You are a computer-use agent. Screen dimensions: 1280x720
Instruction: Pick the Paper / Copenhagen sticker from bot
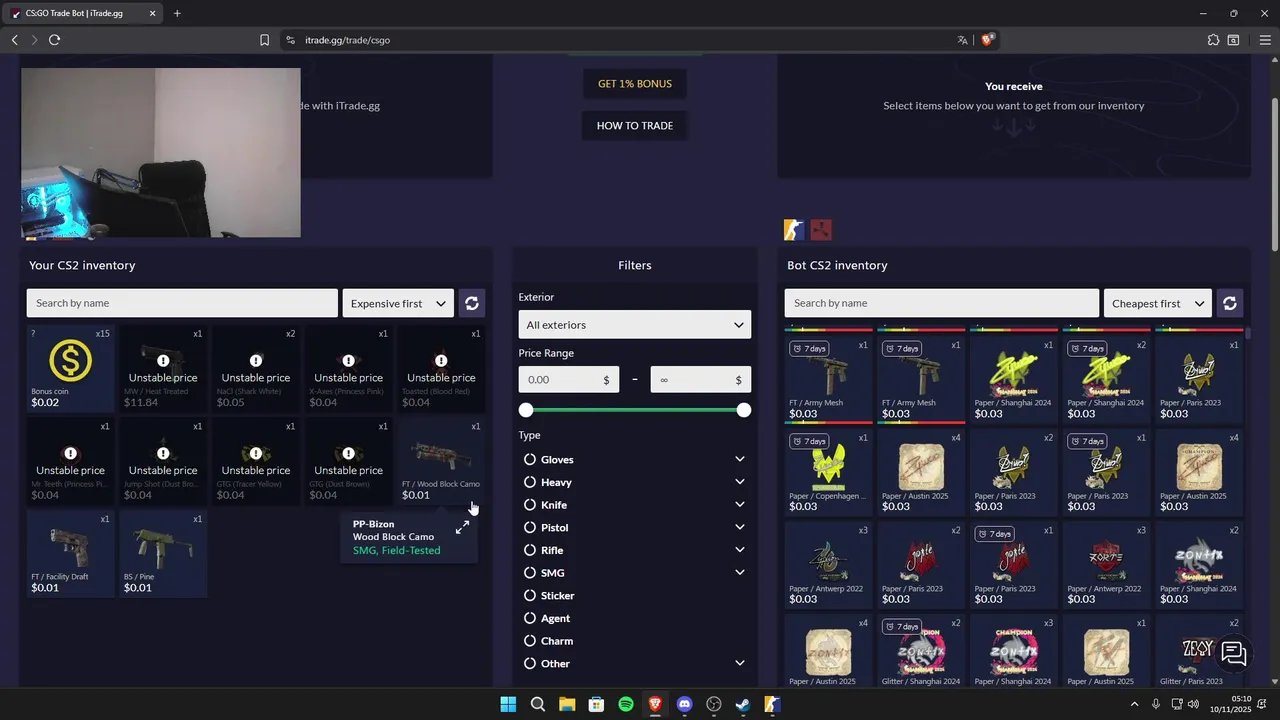[828, 472]
